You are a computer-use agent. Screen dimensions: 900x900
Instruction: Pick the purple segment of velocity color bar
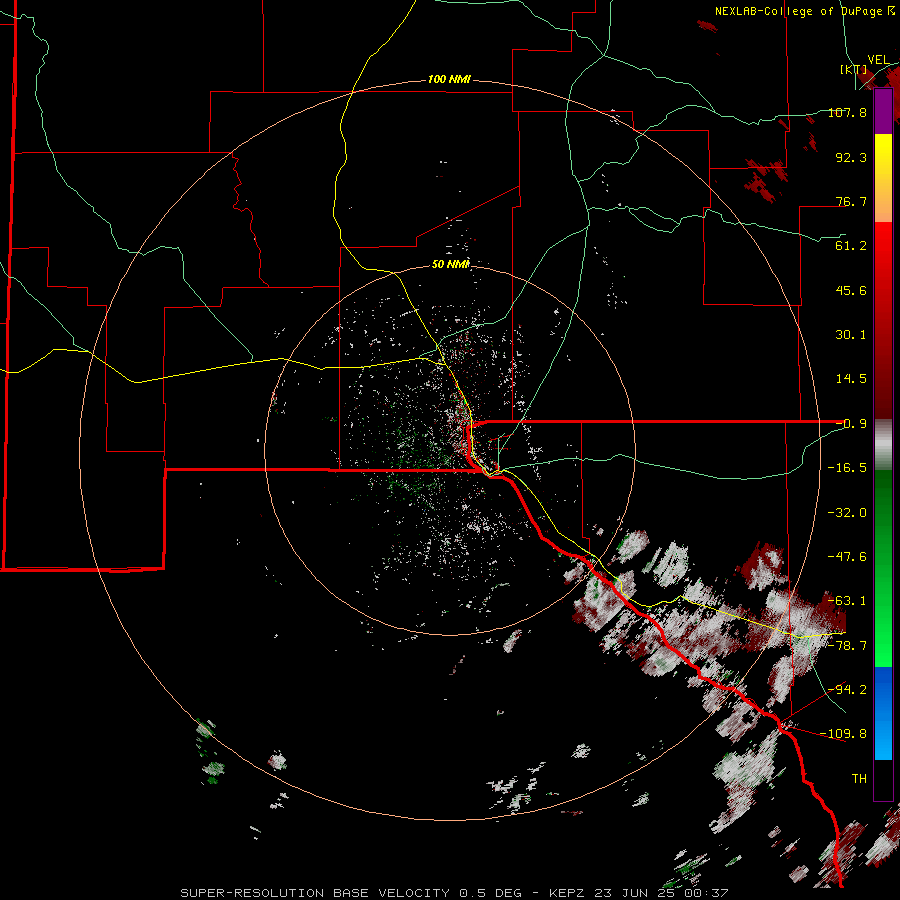click(x=883, y=112)
